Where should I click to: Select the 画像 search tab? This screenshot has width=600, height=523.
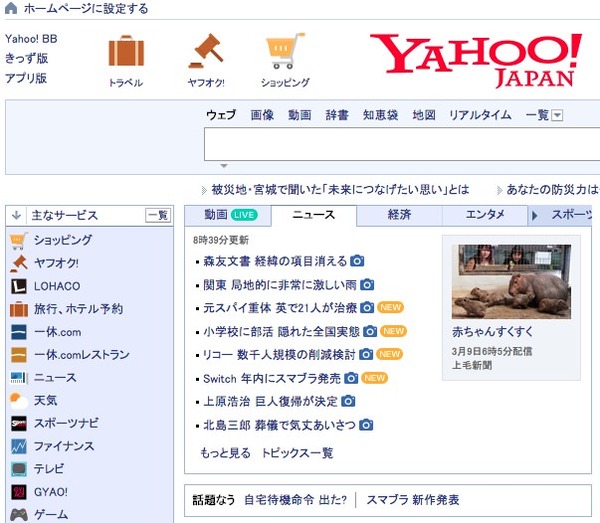click(262, 115)
